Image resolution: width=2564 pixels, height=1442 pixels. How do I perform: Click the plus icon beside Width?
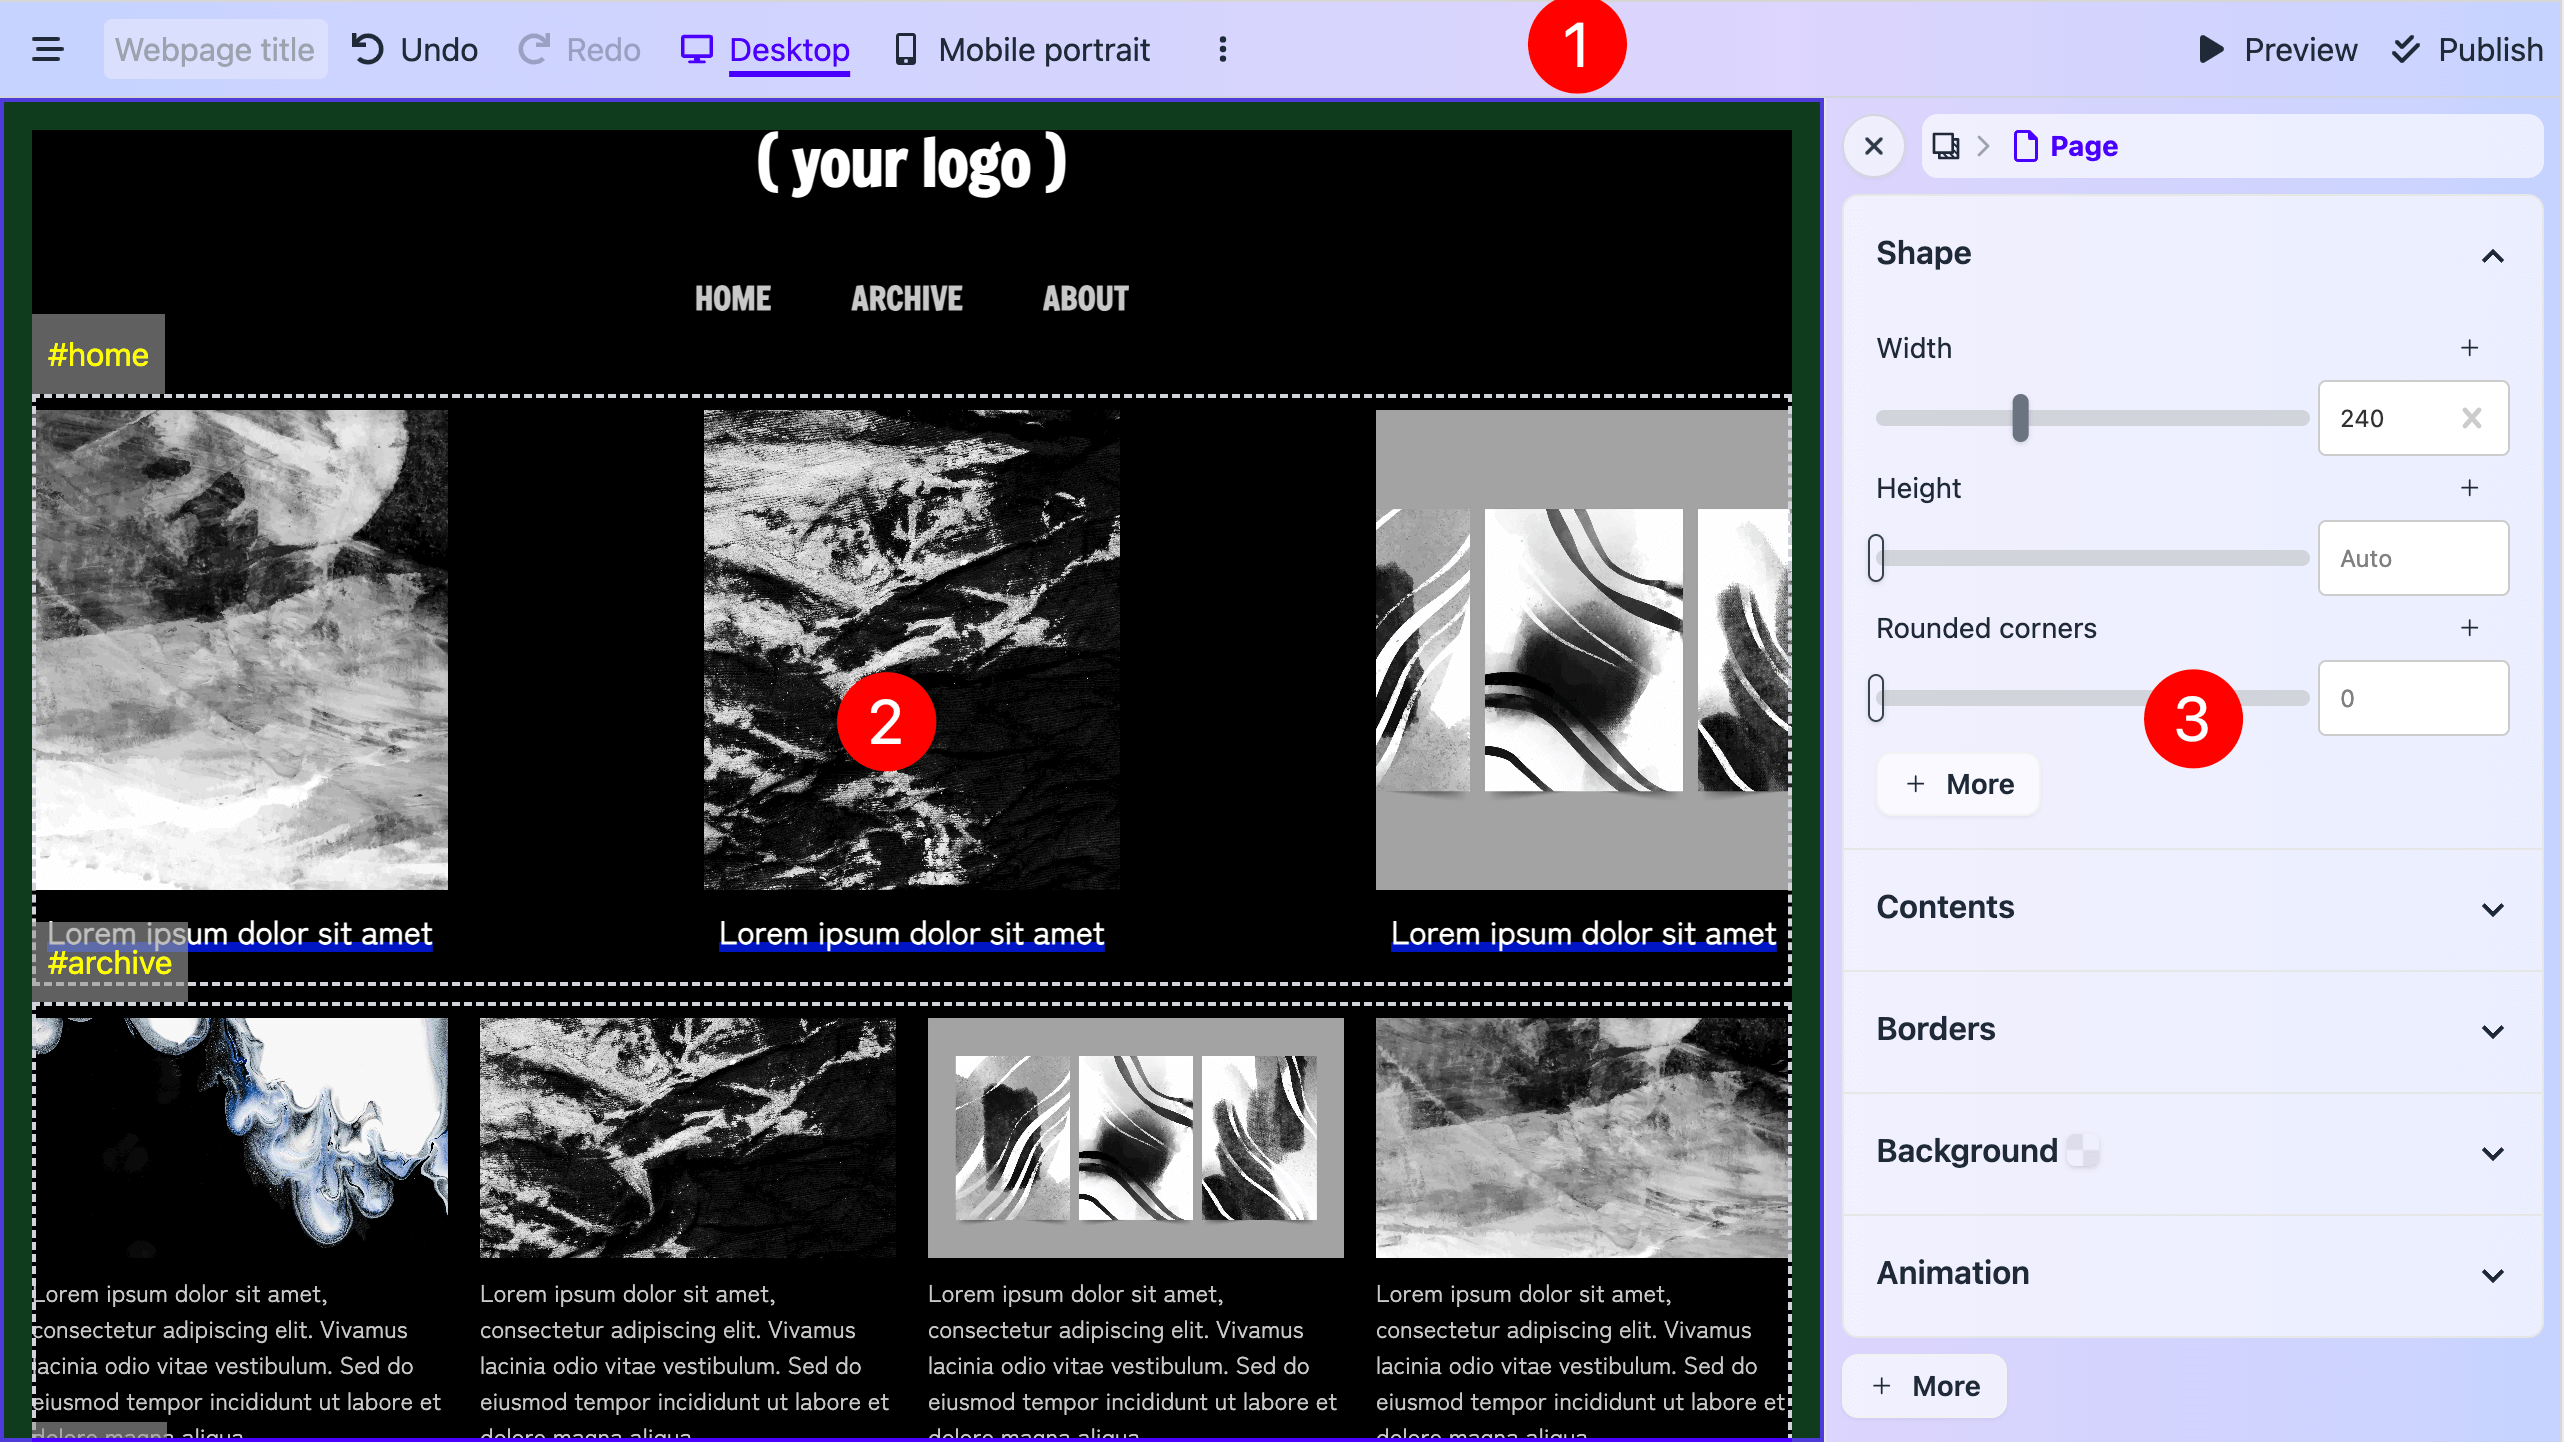[x=2469, y=348]
